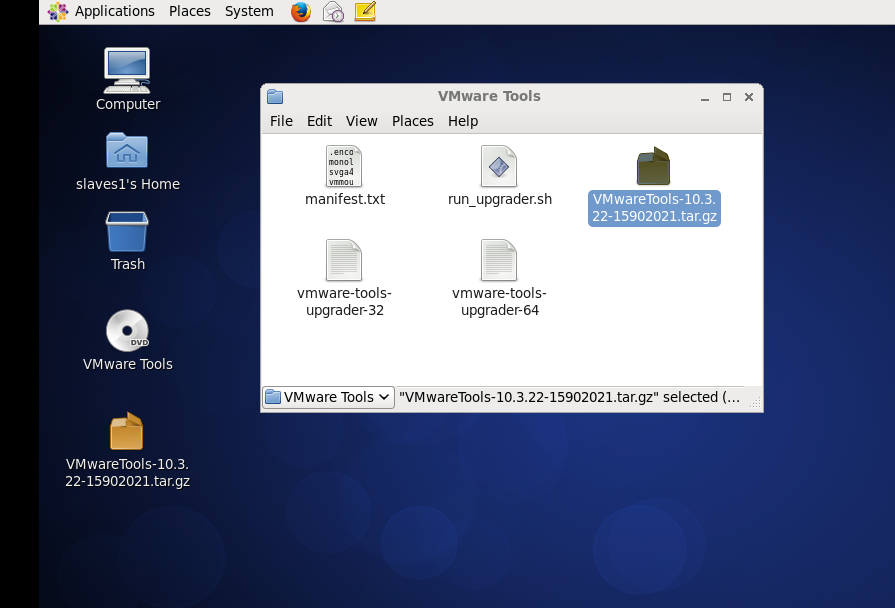Launch Firefox from the top panel
Viewport: 895px width, 608px height.
click(300, 11)
